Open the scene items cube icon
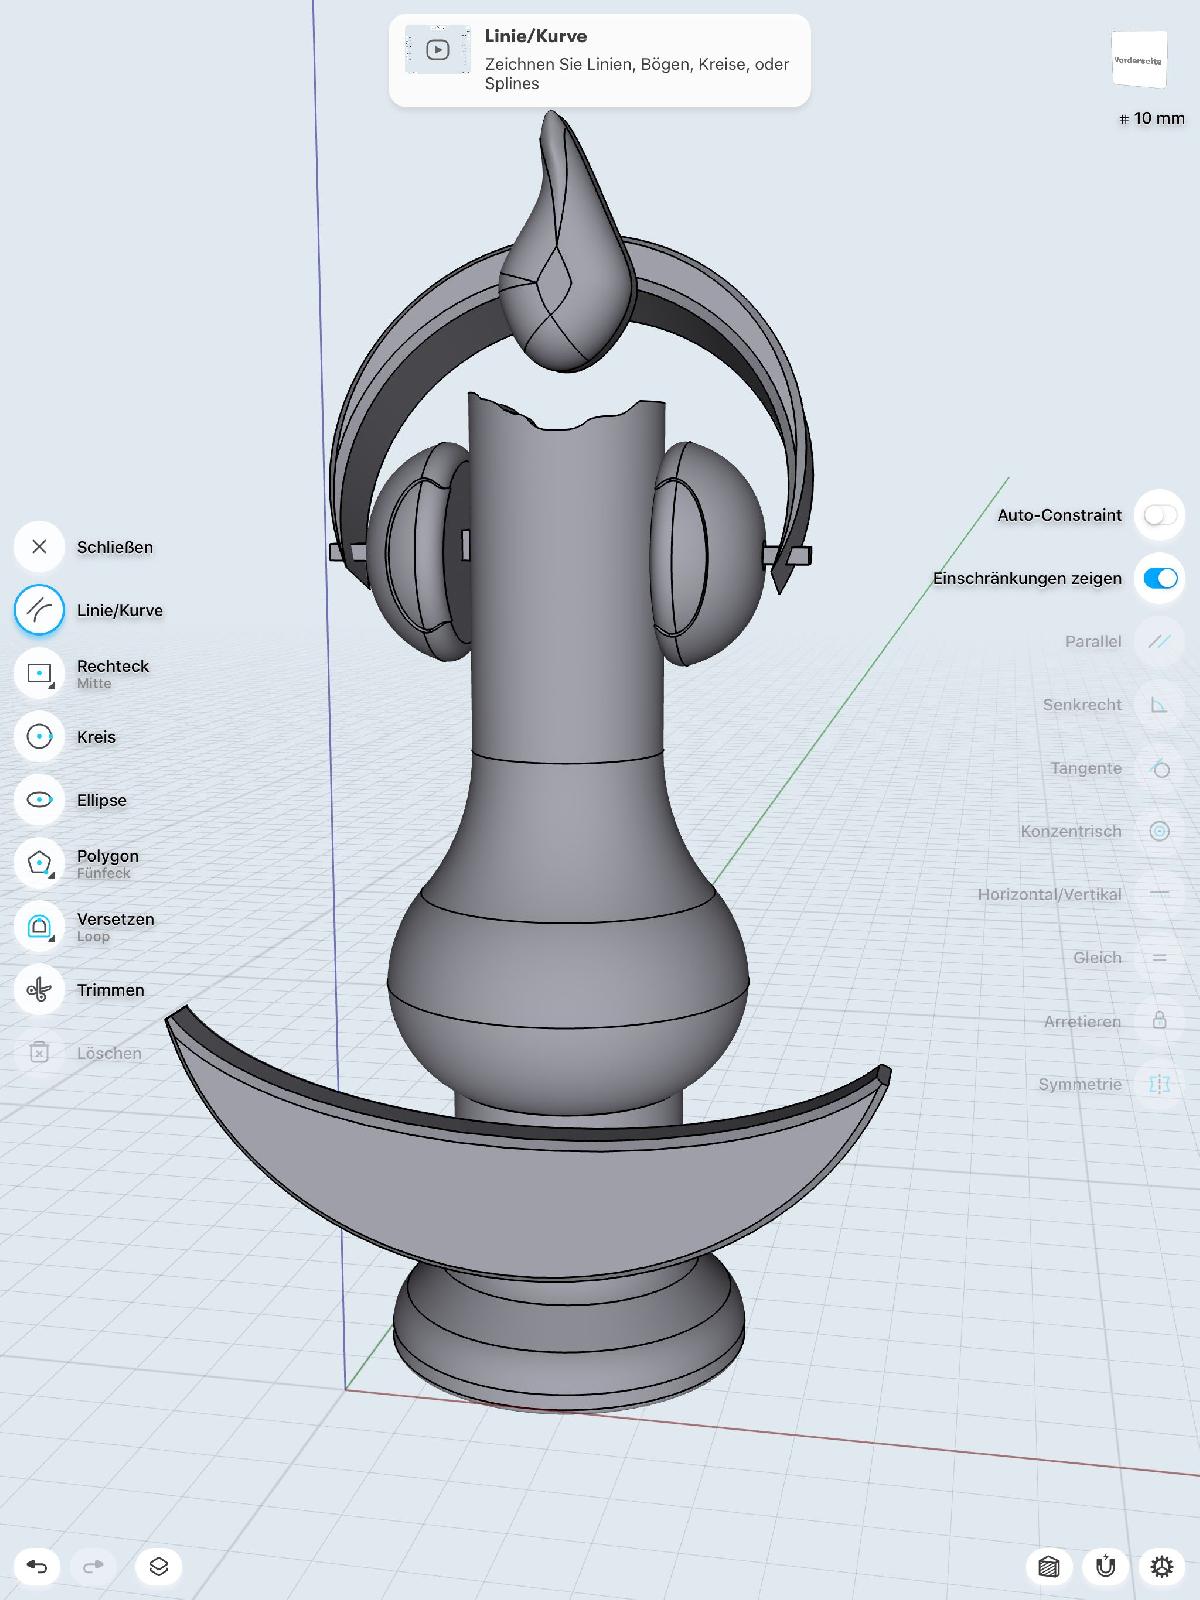Screen dimensions: 1200x1600 (1048, 1566)
